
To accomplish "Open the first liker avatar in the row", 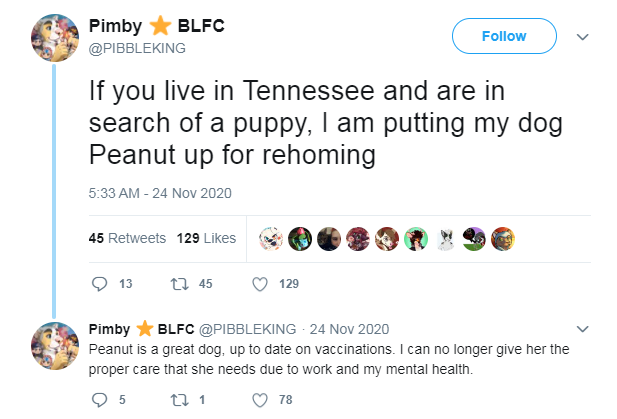I will coord(271,239).
